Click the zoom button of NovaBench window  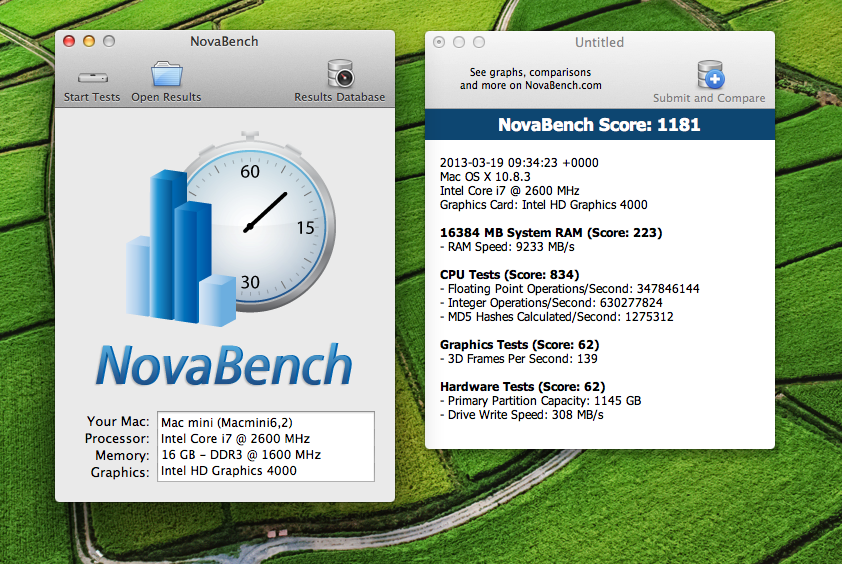[109, 41]
